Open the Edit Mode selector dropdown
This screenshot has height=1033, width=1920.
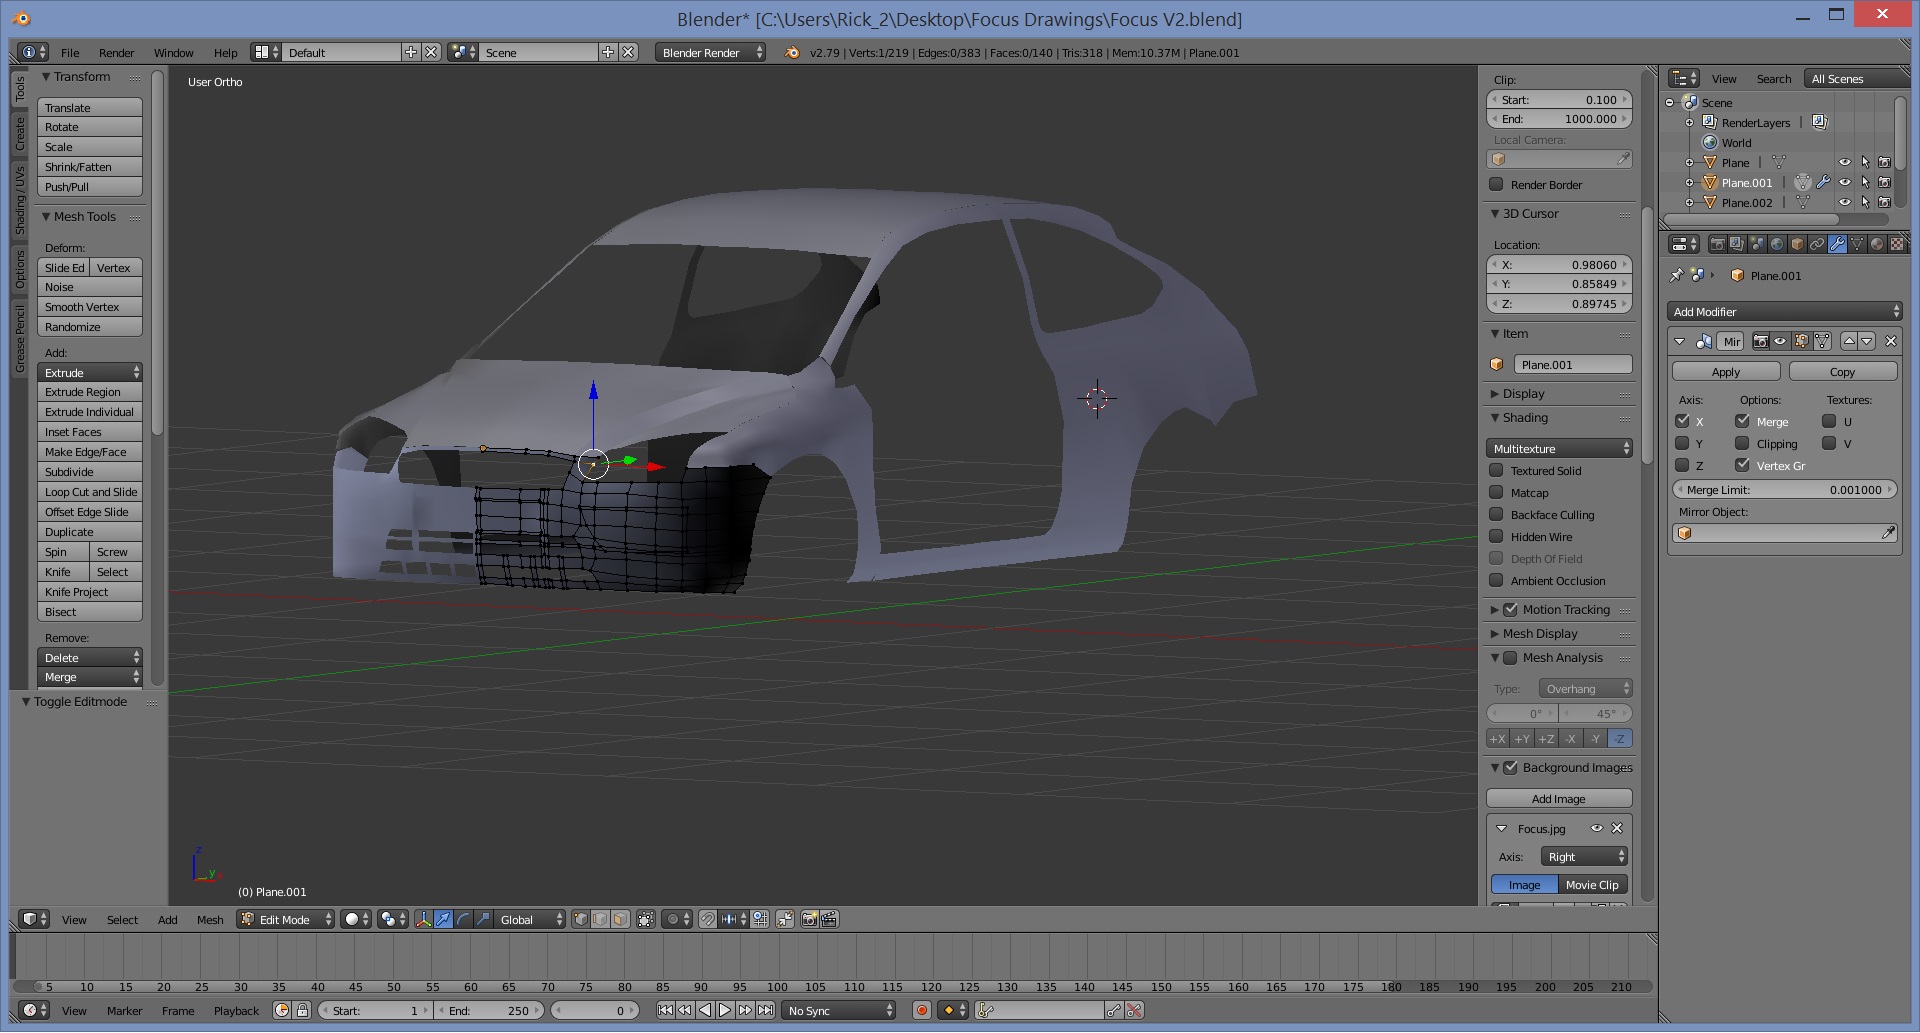click(285, 920)
